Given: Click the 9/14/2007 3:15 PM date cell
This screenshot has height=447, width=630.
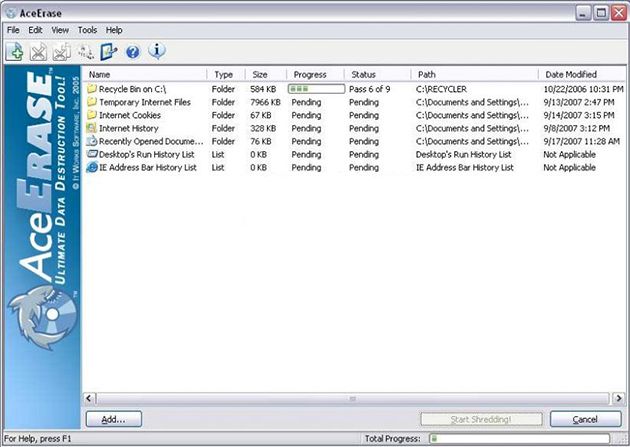Looking at the screenshot, I should click(579, 115).
